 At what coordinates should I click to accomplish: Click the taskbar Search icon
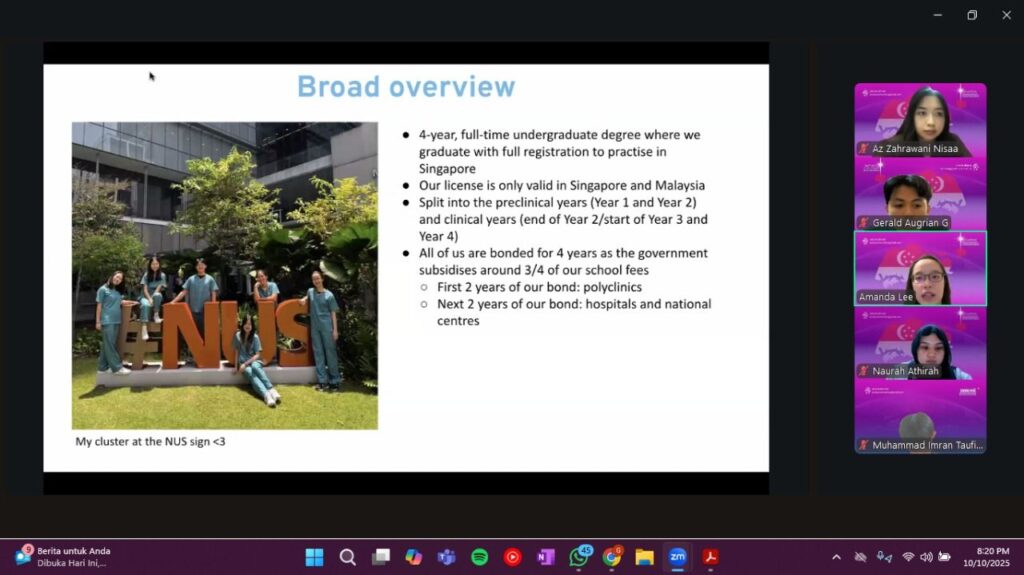click(x=347, y=557)
